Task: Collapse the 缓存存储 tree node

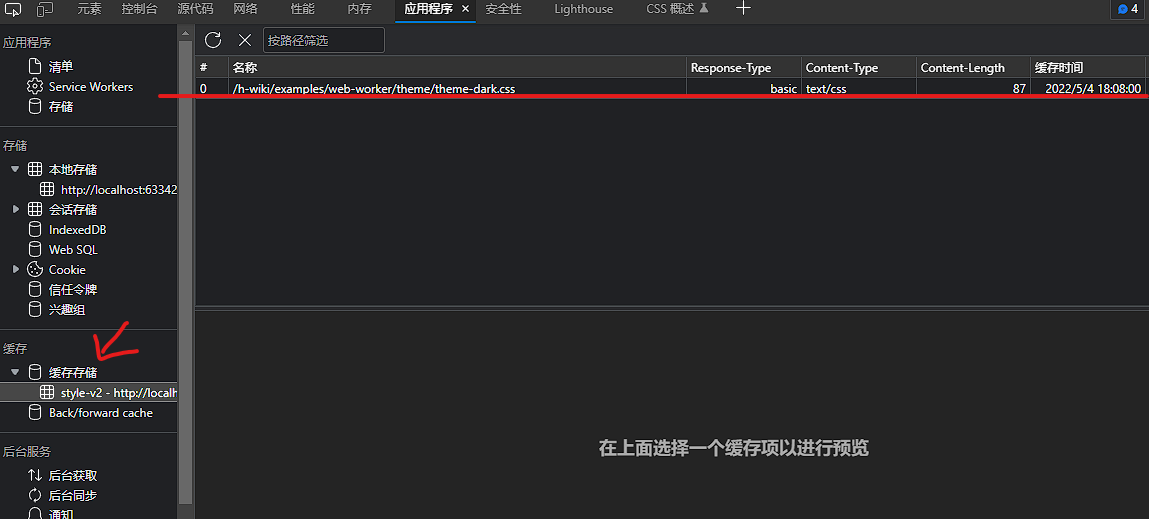Action: pyautogui.click(x=15, y=372)
